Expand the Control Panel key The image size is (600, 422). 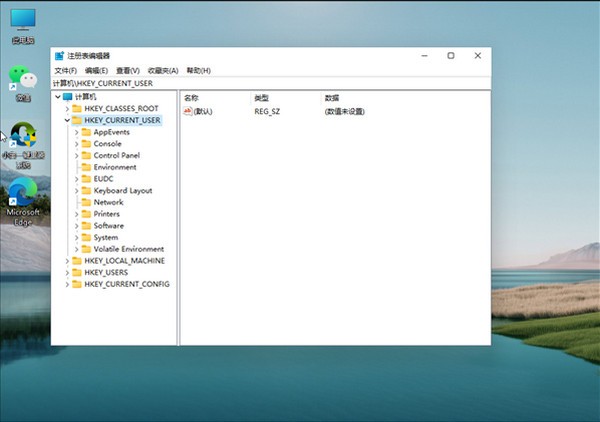point(76,155)
